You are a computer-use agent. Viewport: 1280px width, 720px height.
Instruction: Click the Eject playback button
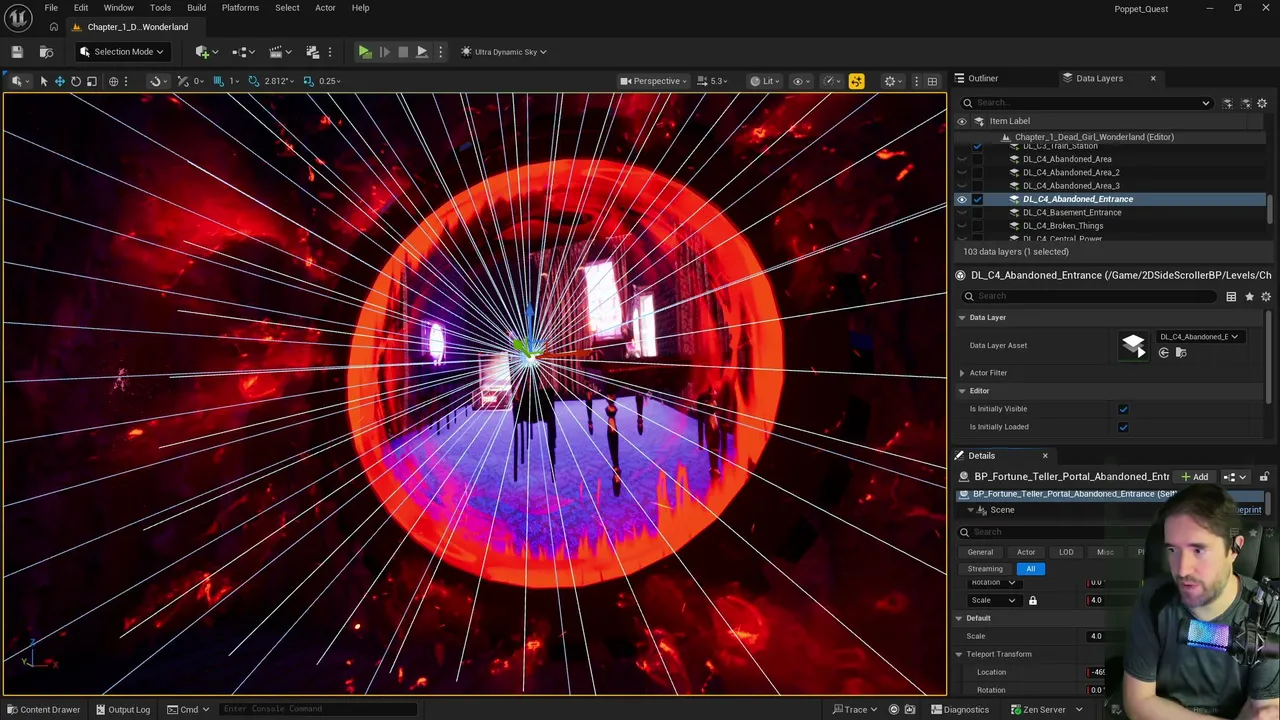[x=421, y=52]
